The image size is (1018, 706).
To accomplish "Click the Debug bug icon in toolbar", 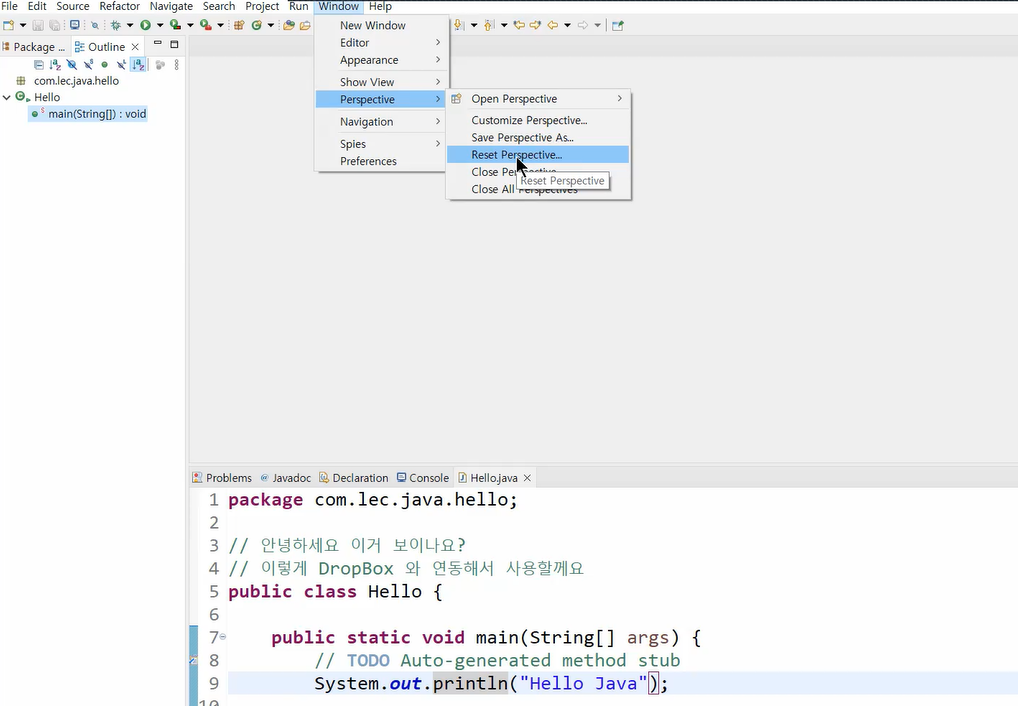I will coord(116,25).
